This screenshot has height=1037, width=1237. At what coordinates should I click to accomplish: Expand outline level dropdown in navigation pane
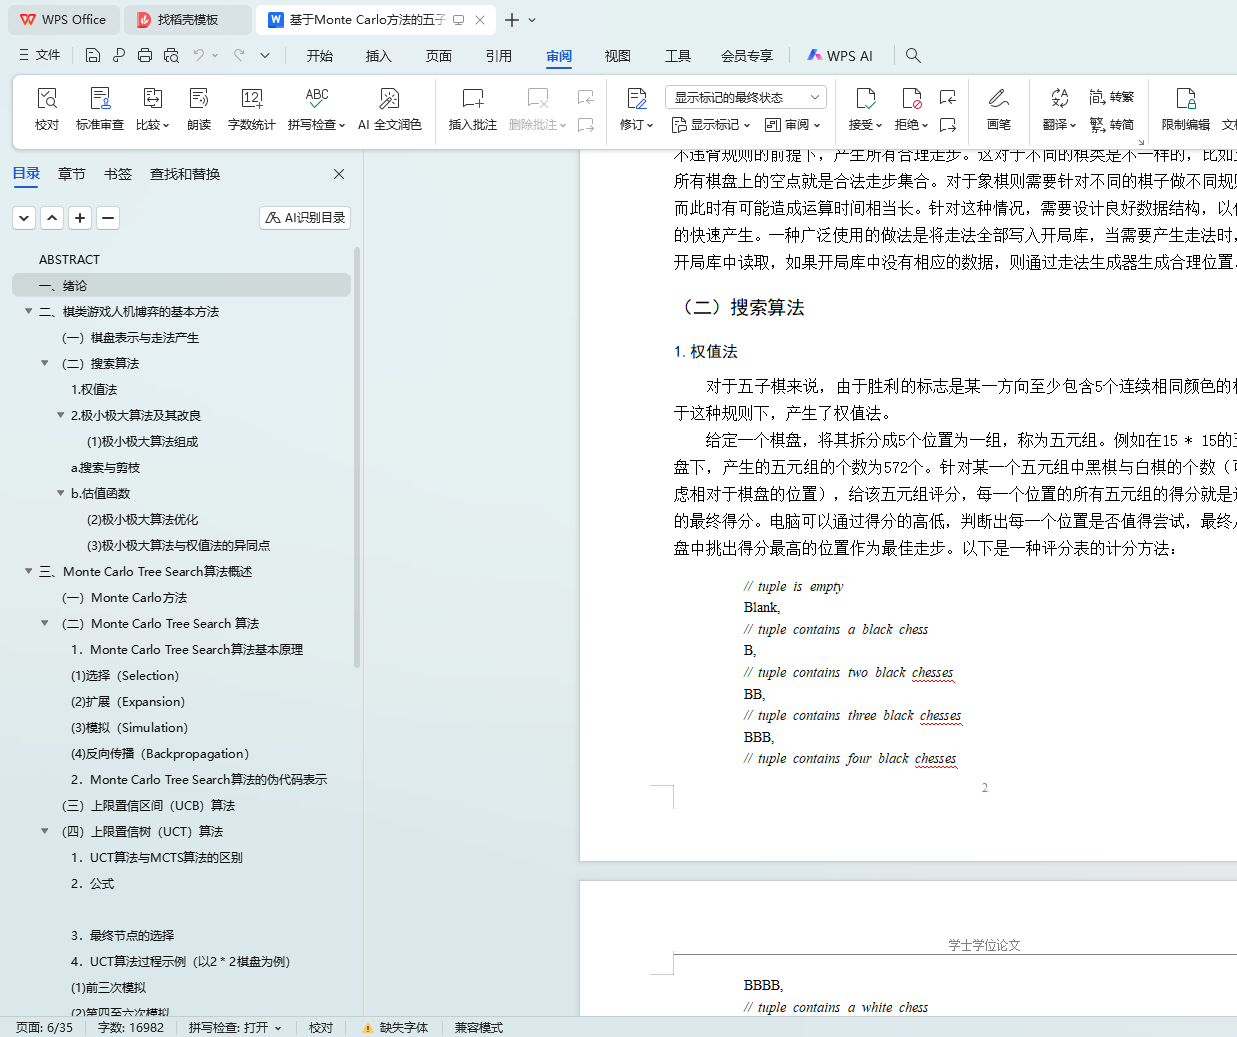click(x=25, y=217)
